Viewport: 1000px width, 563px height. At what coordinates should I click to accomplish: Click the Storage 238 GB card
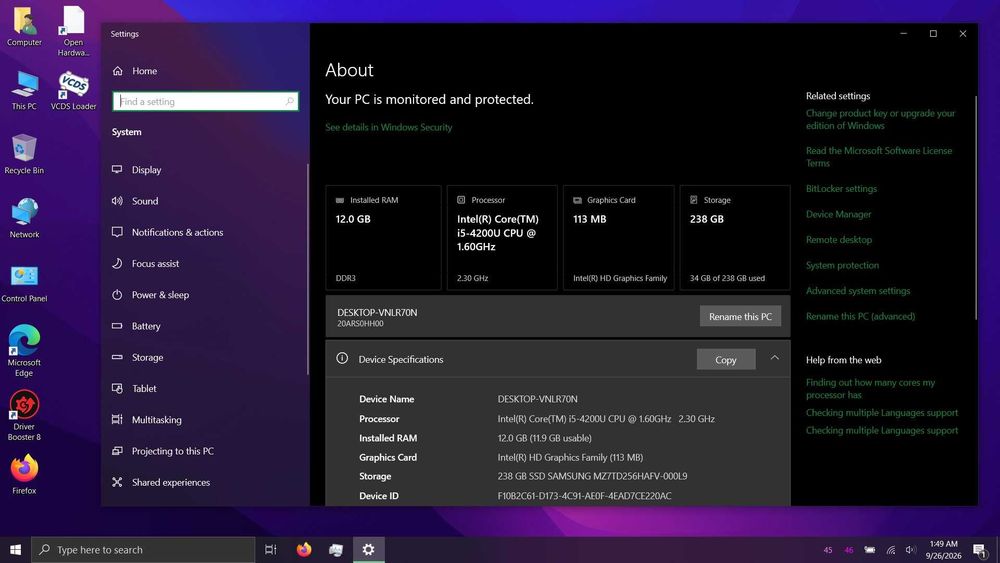735,238
